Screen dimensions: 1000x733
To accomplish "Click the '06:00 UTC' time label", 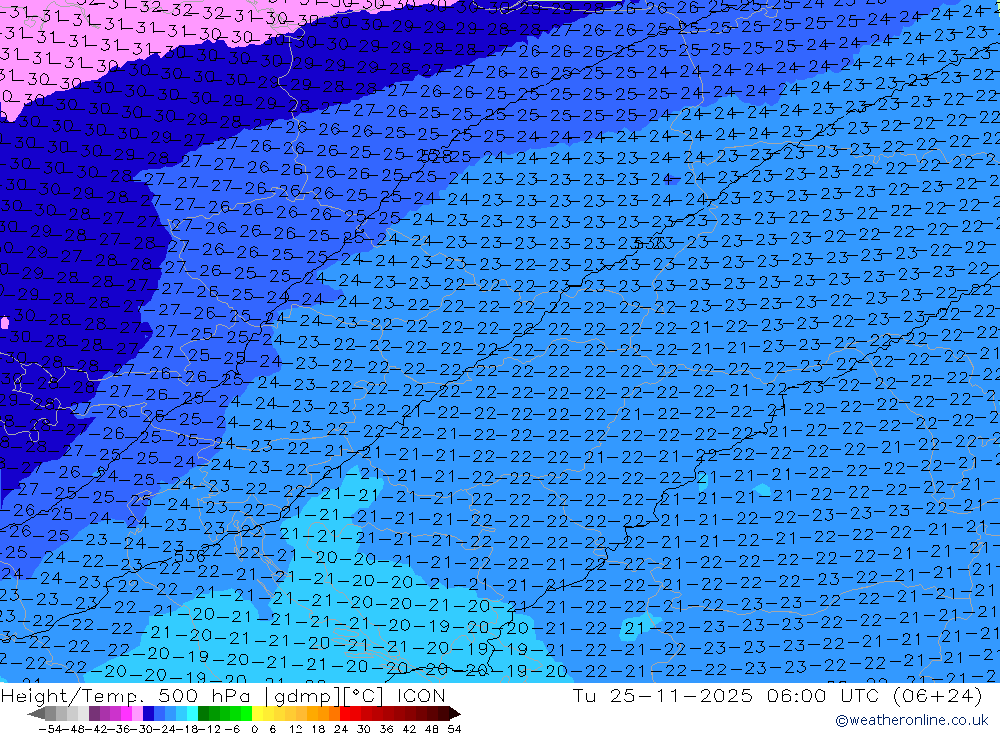I will pyautogui.click(x=823, y=695).
